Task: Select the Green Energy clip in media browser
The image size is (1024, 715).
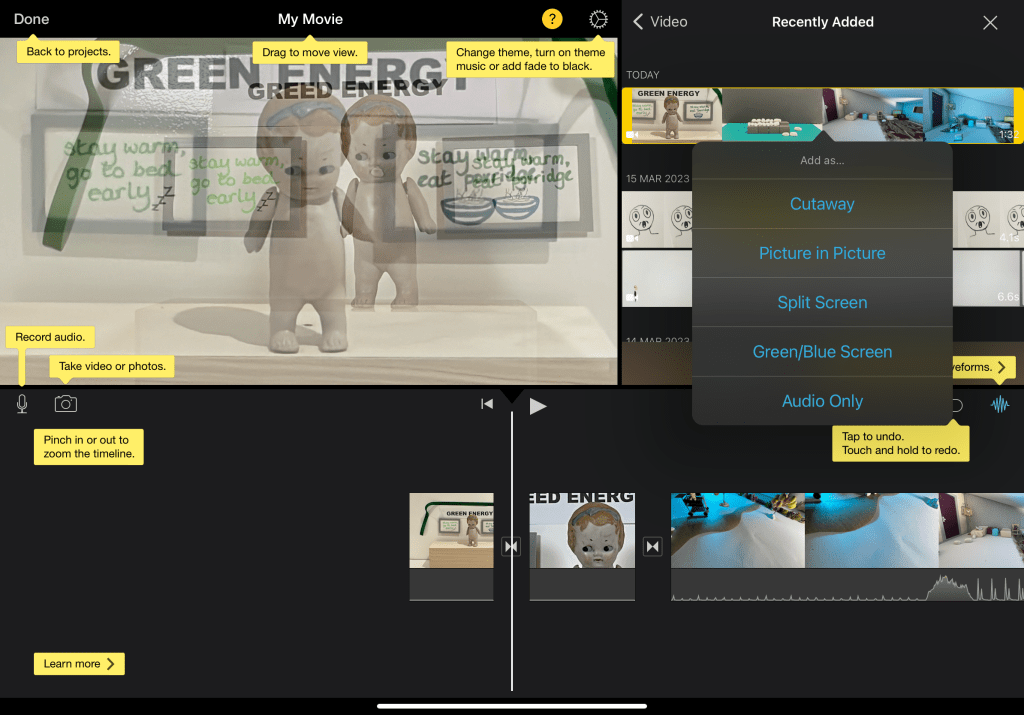Action: click(x=672, y=115)
